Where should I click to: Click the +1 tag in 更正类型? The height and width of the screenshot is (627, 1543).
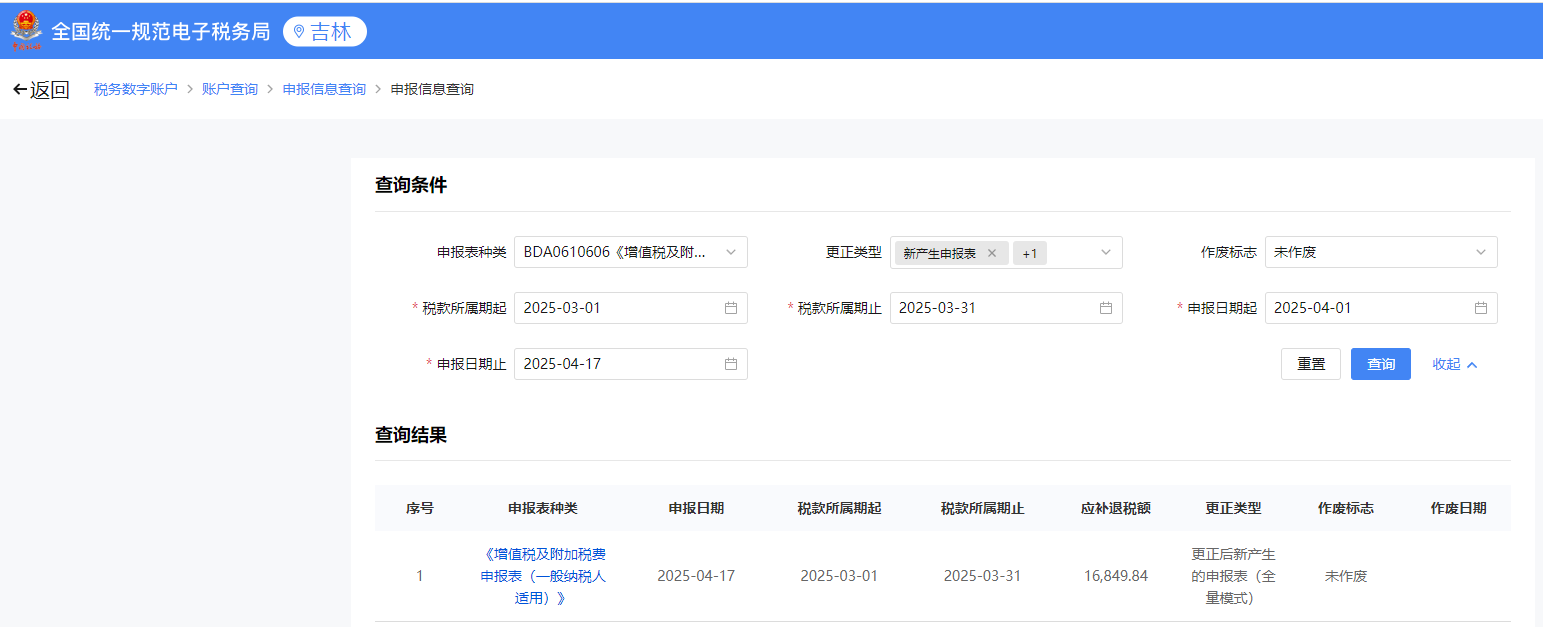point(1030,253)
